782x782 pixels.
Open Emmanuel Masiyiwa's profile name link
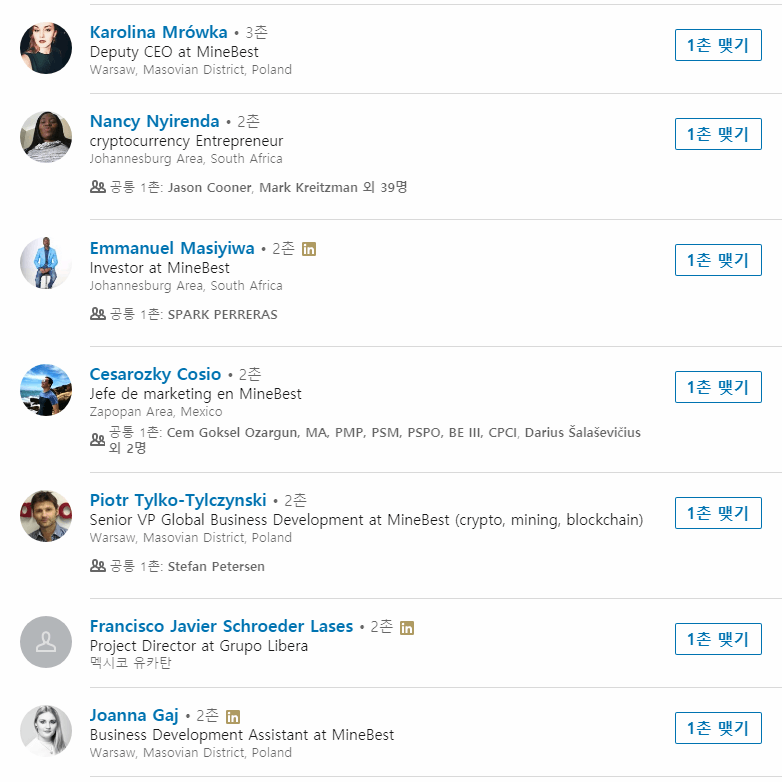click(172, 248)
